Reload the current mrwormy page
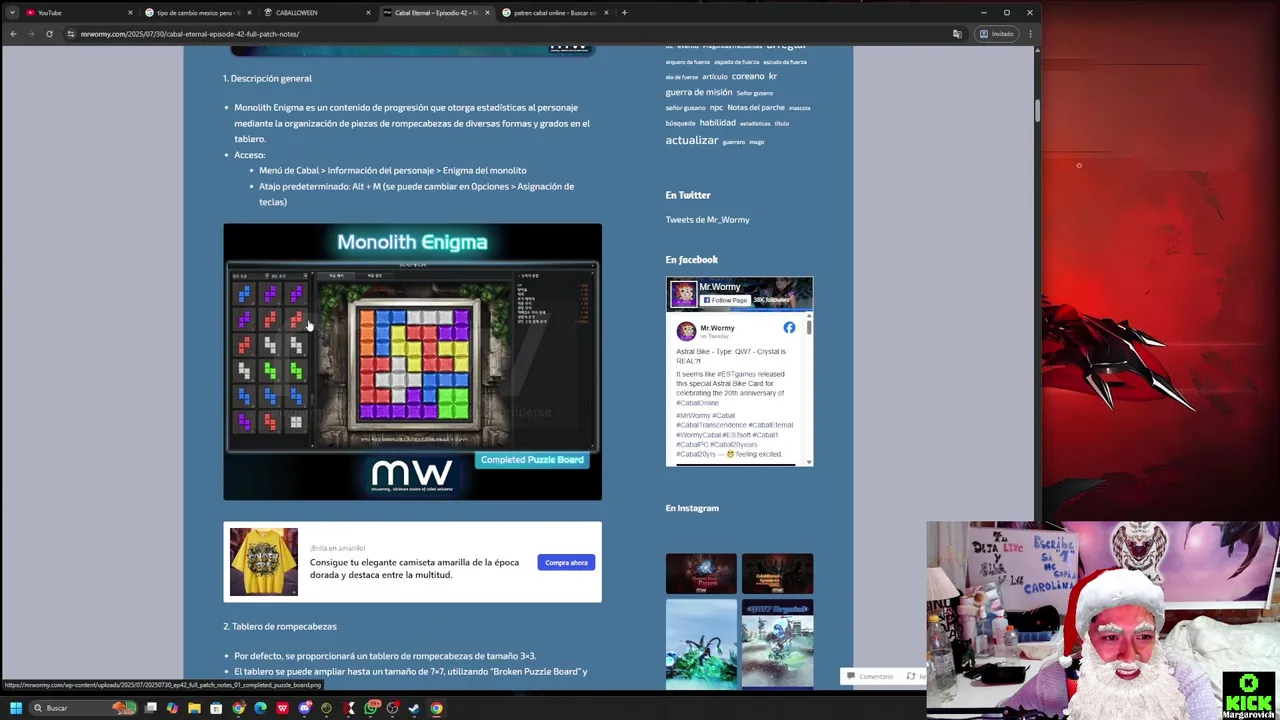The width and height of the screenshot is (1280, 720). 49,34
